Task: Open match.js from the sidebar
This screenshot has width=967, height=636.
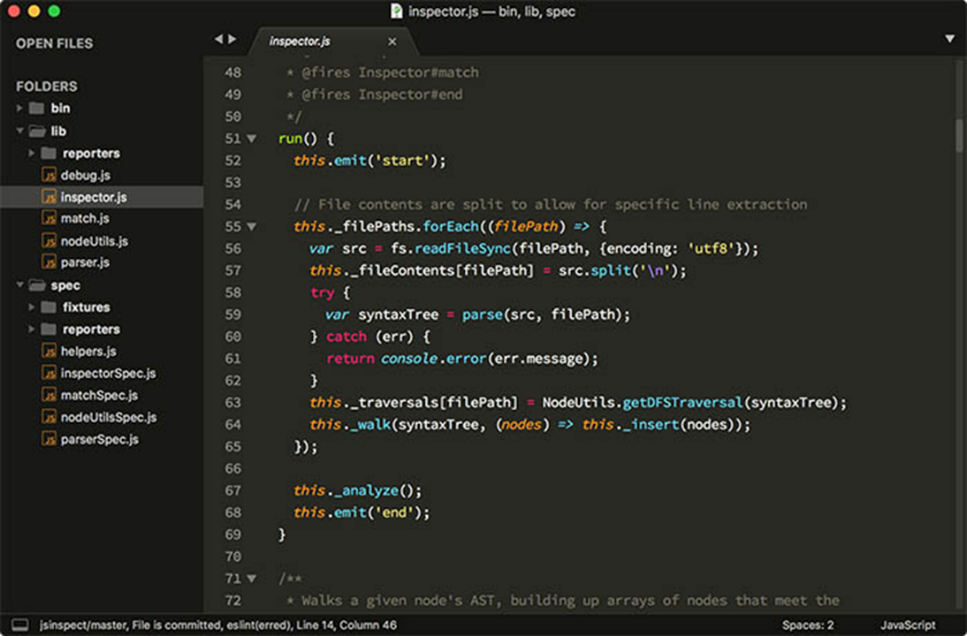Action: coord(85,218)
